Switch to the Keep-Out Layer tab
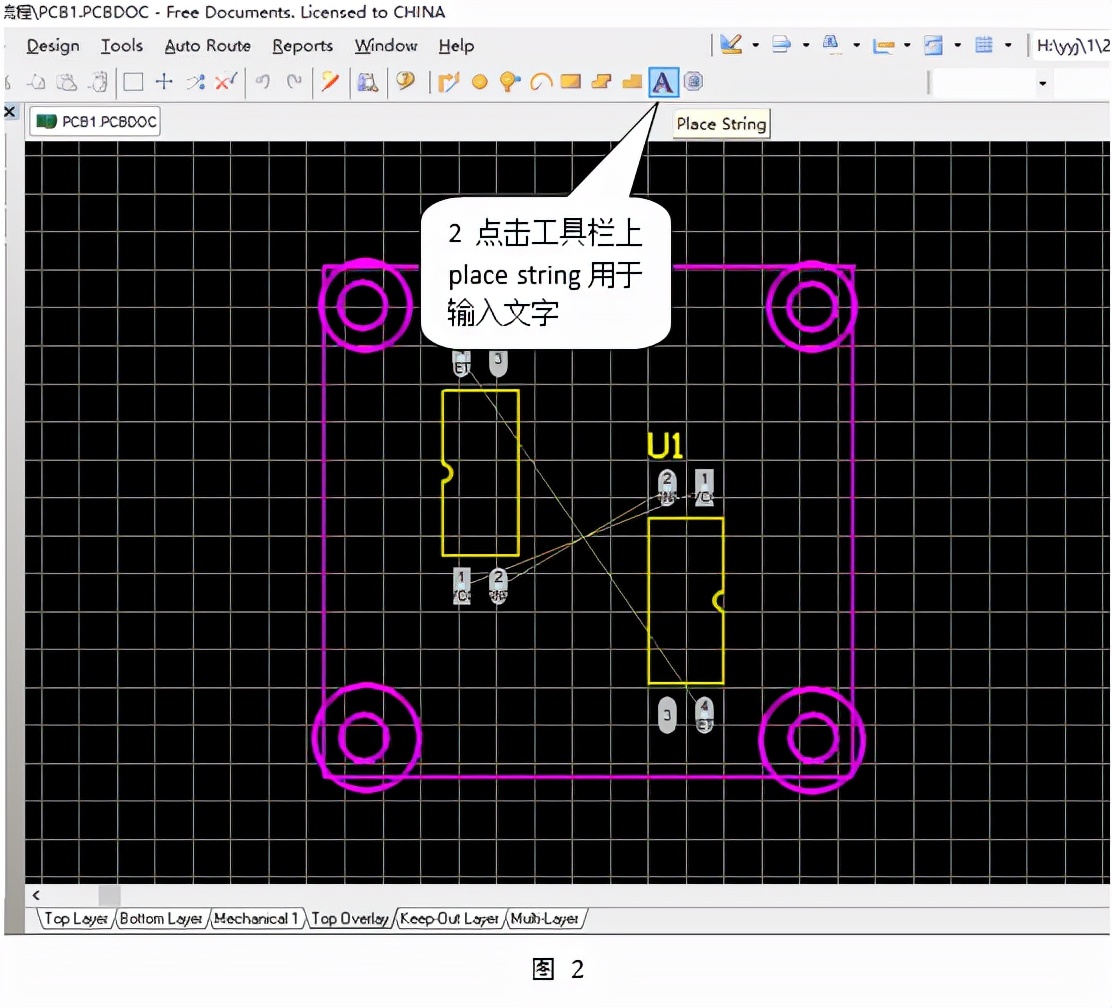Screen dimensions: 1112x1008 point(449,918)
